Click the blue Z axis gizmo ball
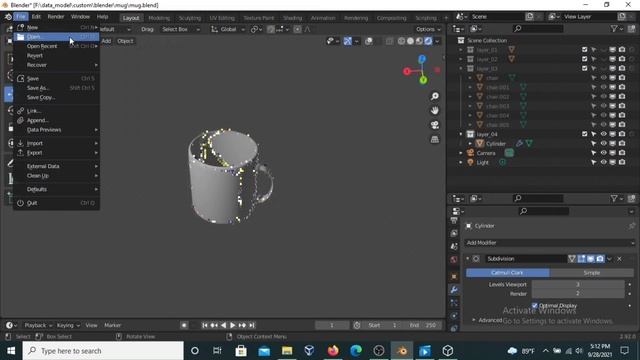Screen dimensions: 640x360 [x=422, y=59]
